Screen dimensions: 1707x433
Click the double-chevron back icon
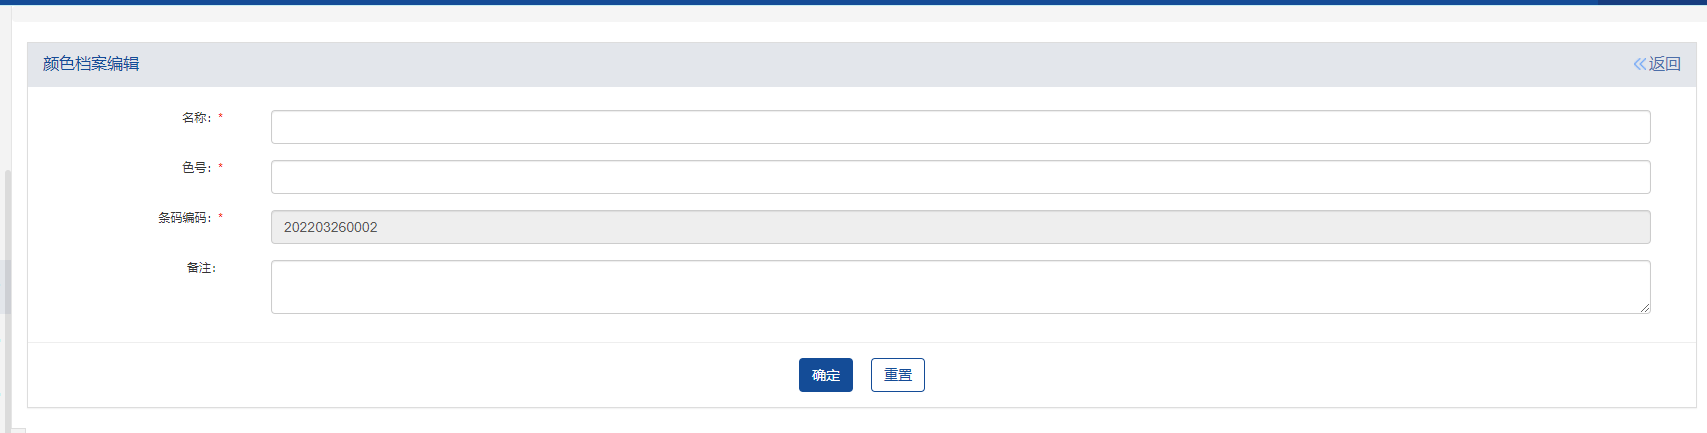(1639, 64)
